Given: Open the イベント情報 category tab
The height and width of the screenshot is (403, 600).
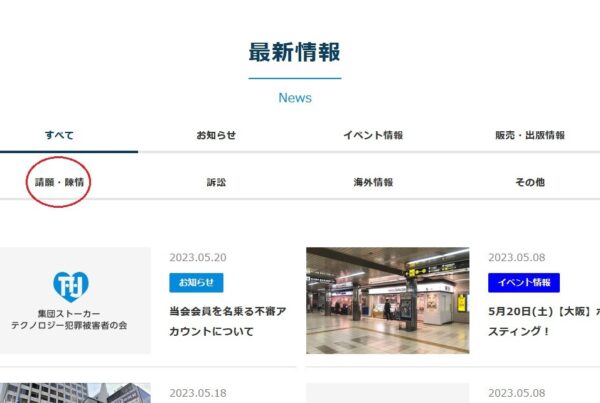Looking at the screenshot, I should point(373,135).
